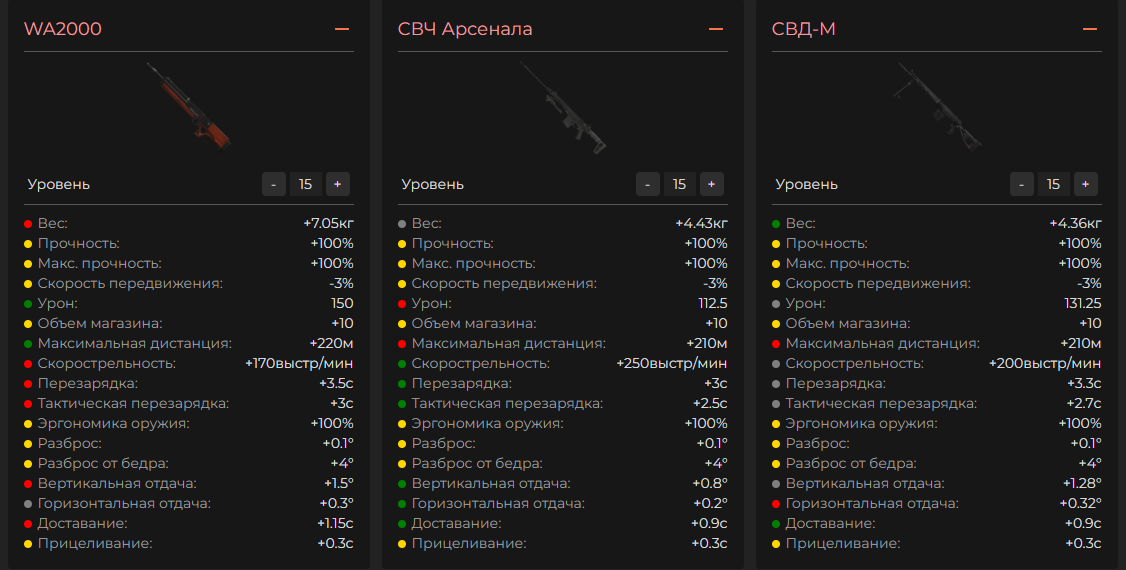The height and width of the screenshot is (570, 1126).
Task: Select СВД-М fire rate +200выстр/мин
Action: click(x=1046, y=363)
